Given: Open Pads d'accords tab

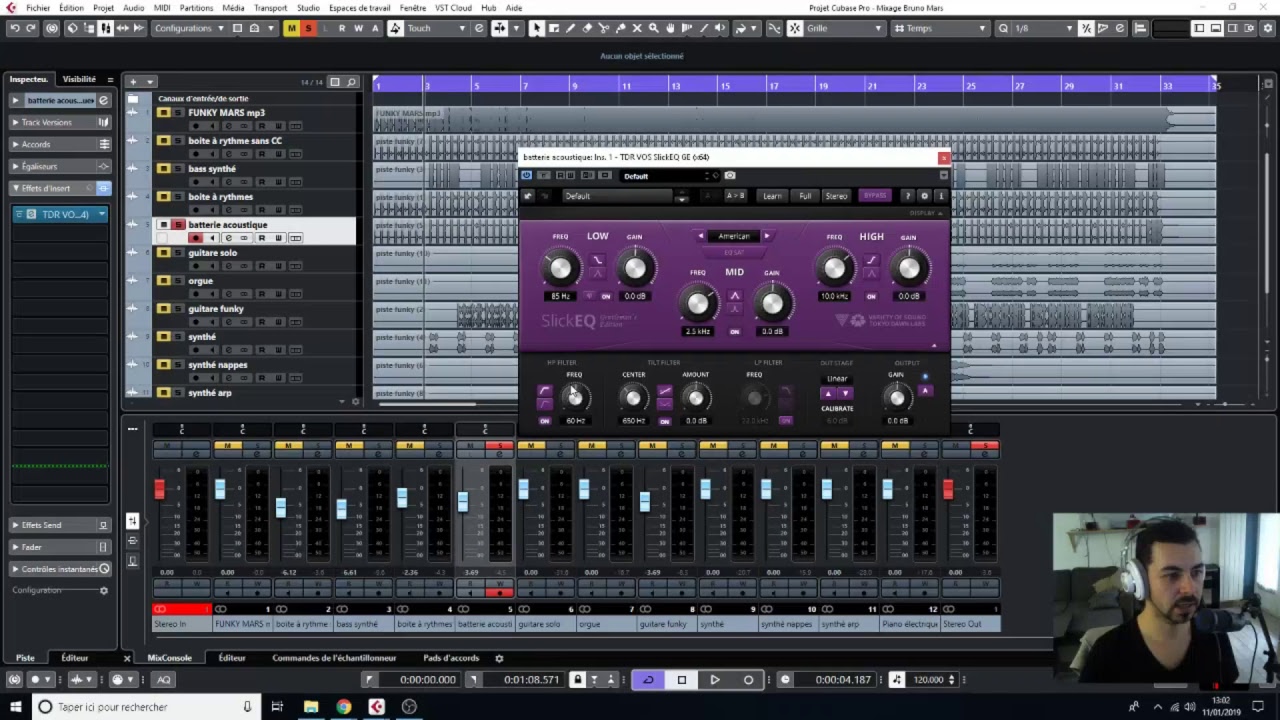Looking at the screenshot, I should pyautogui.click(x=451, y=658).
